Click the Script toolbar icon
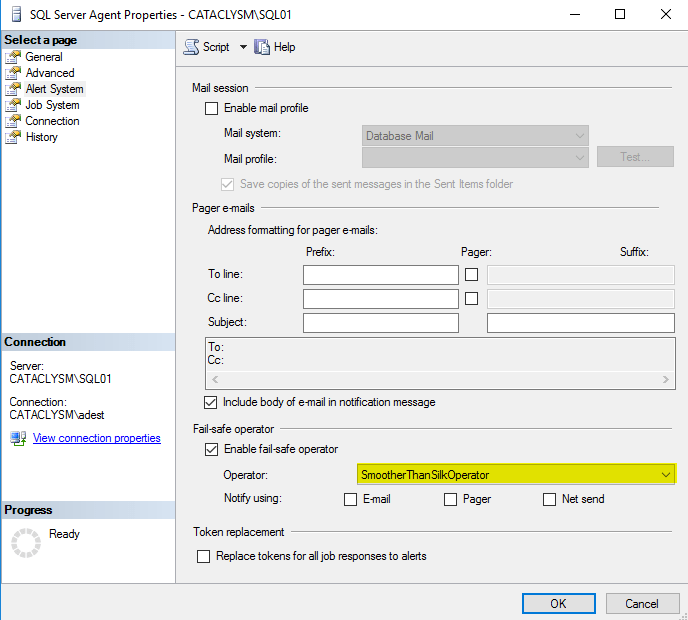688x620 pixels. pos(191,47)
